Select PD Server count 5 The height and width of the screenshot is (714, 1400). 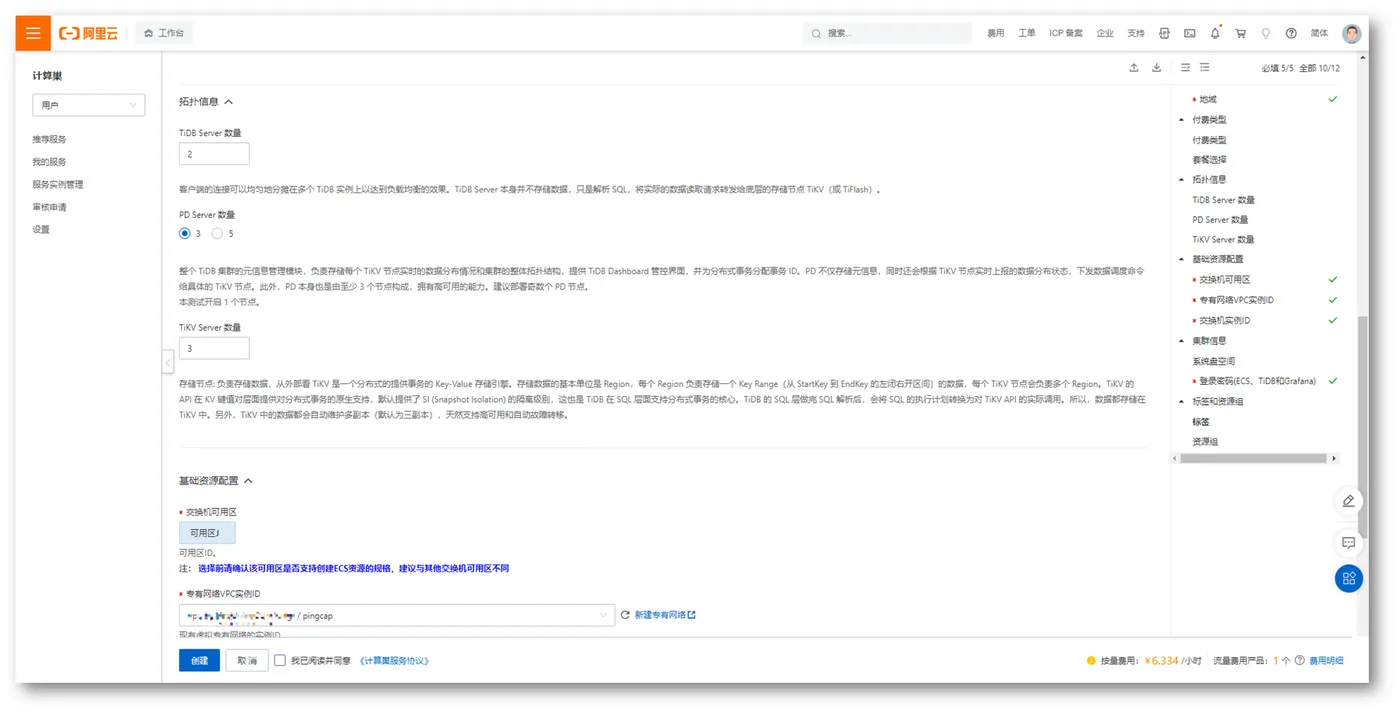(x=217, y=233)
